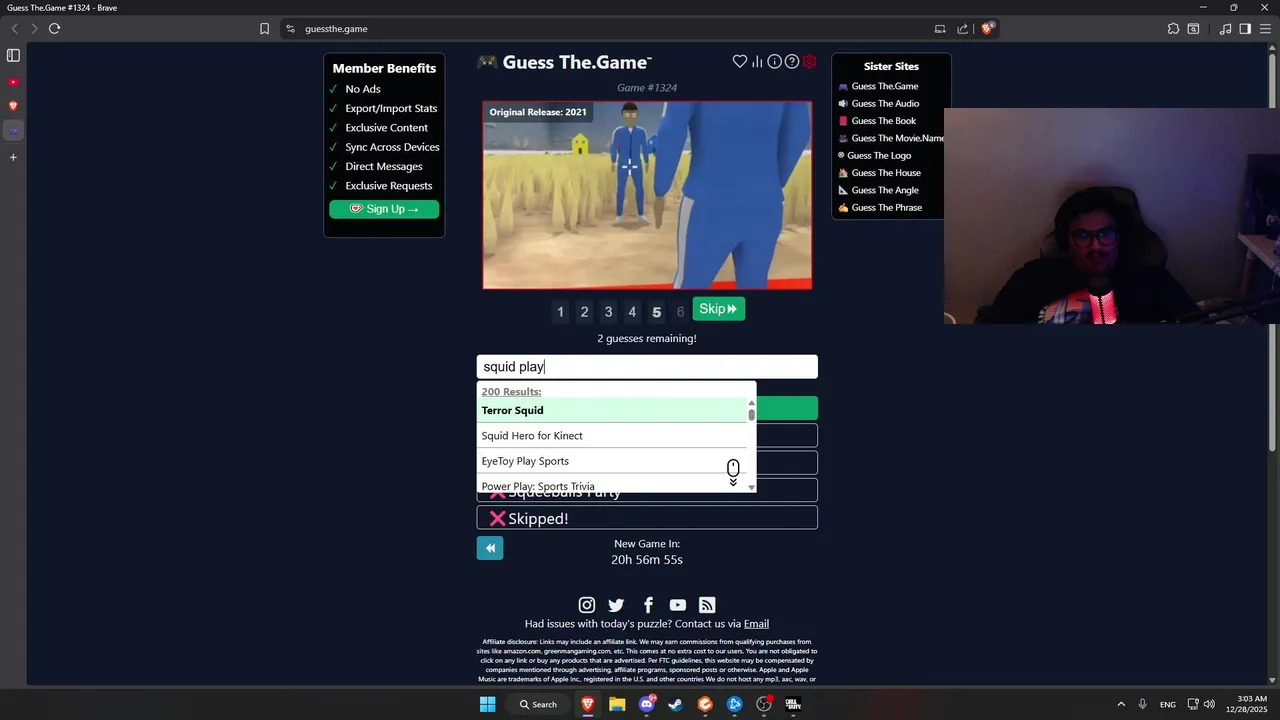The height and width of the screenshot is (720, 1280).
Task: Open the Instagram icon link
Action: point(587,605)
